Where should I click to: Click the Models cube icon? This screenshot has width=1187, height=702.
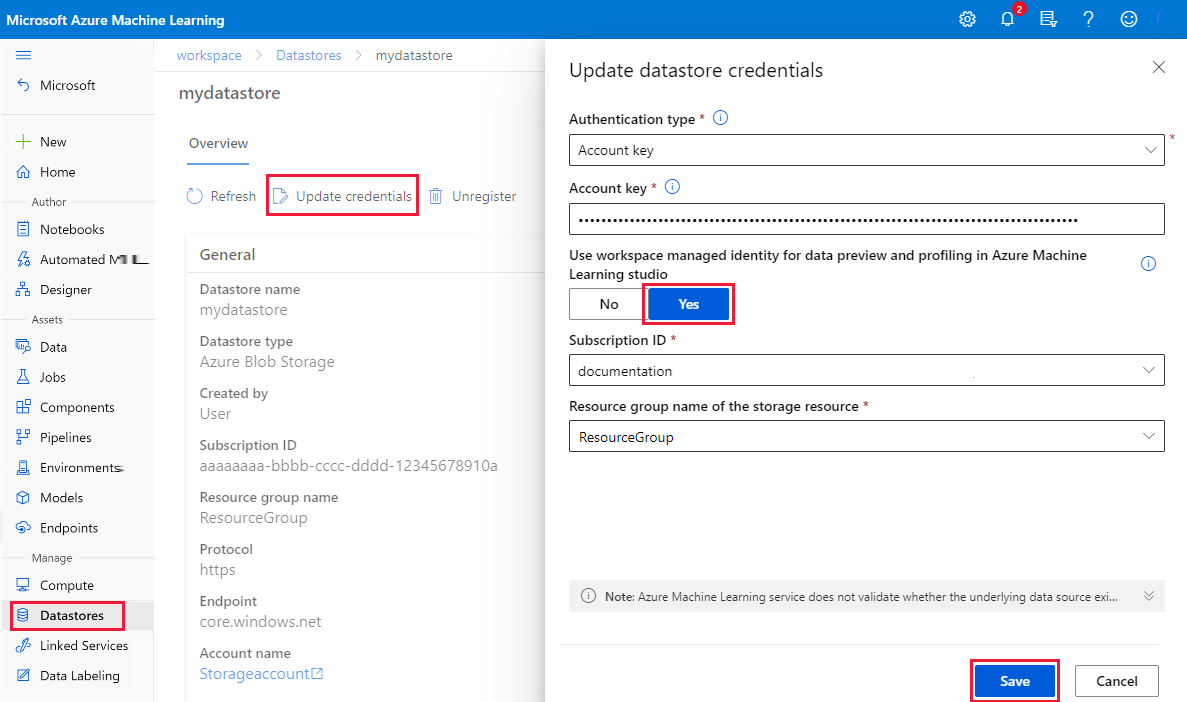23,498
